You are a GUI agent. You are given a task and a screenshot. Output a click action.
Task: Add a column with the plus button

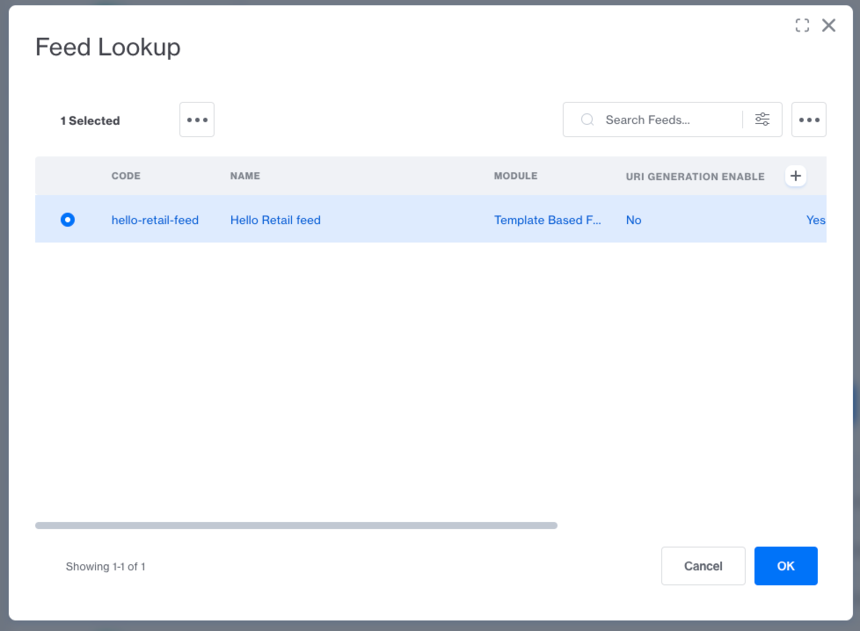(796, 176)
